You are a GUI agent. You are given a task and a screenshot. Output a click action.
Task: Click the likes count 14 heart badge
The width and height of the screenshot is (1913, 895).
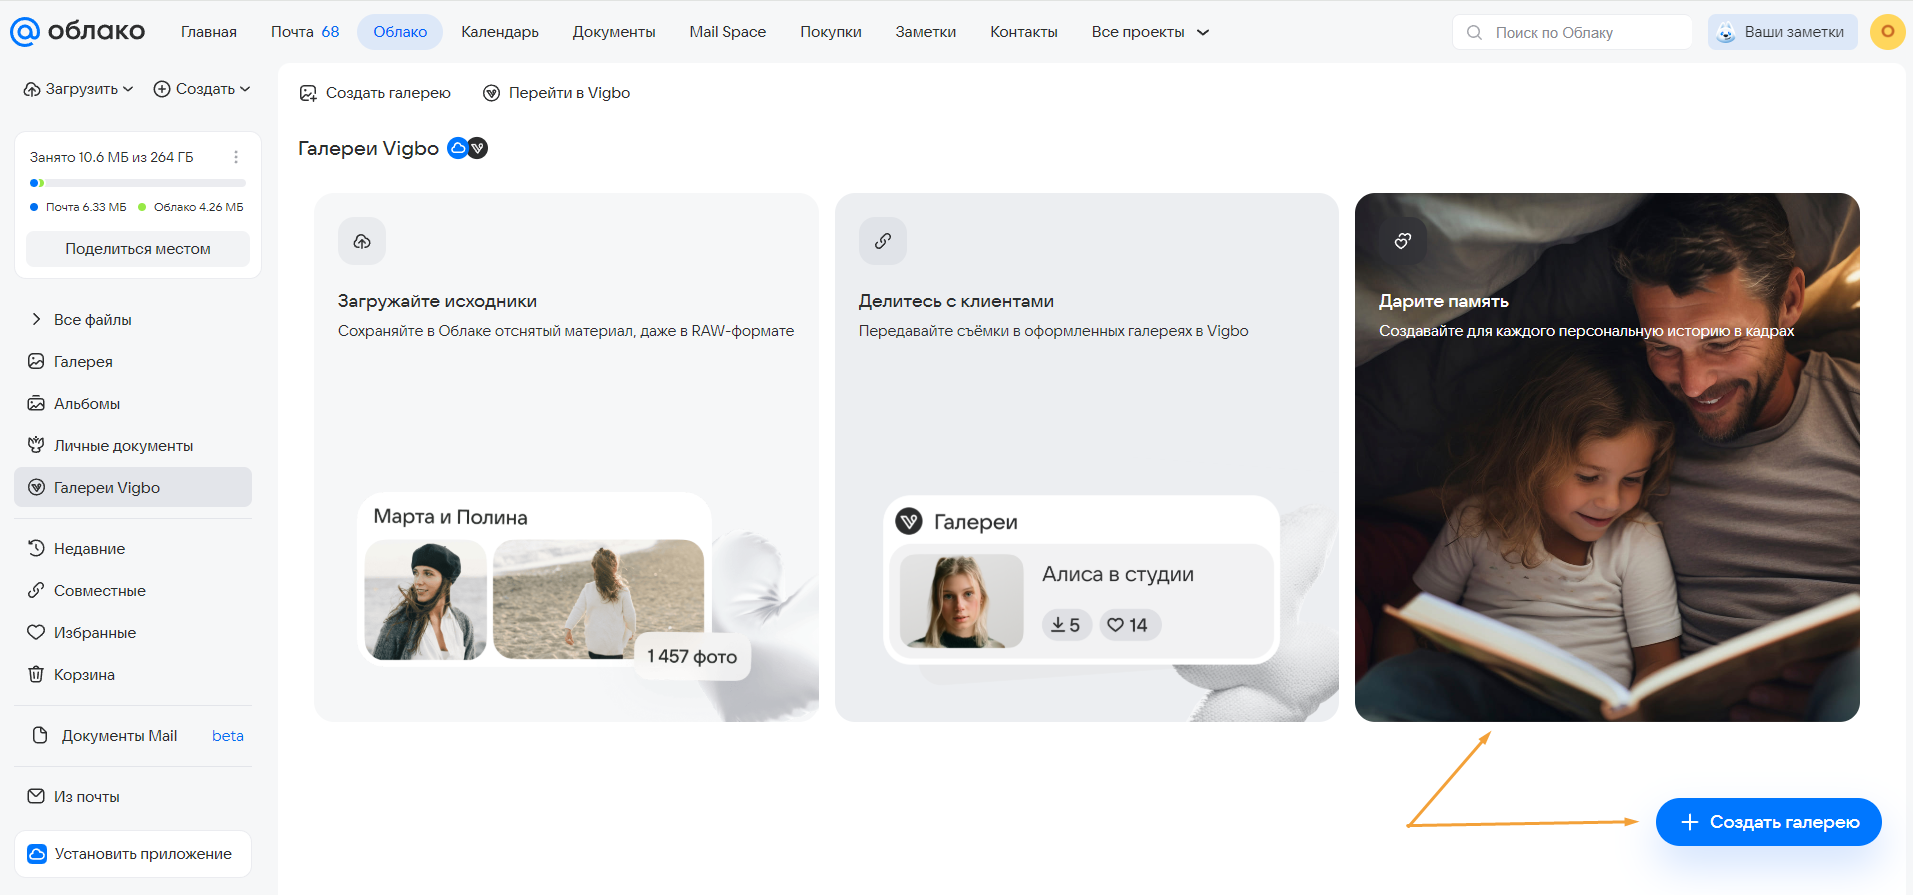pos(1129,625)
